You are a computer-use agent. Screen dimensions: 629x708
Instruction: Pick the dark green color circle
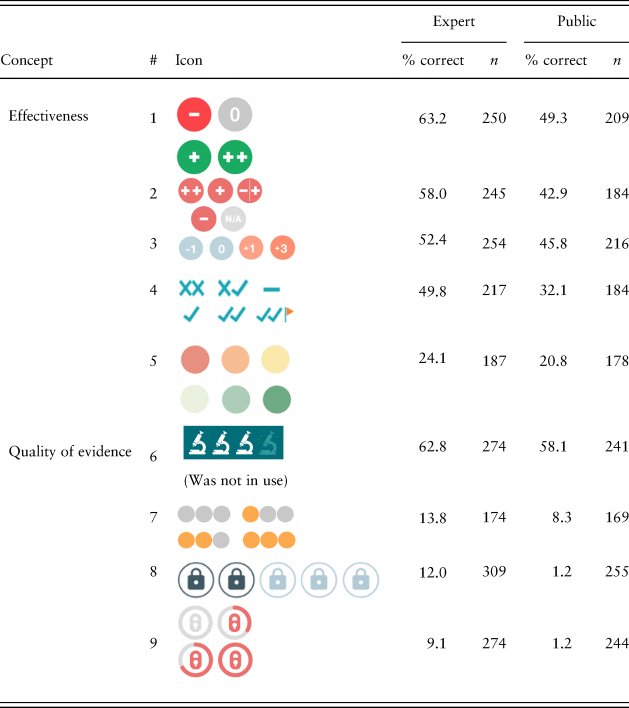pos(277,400)
